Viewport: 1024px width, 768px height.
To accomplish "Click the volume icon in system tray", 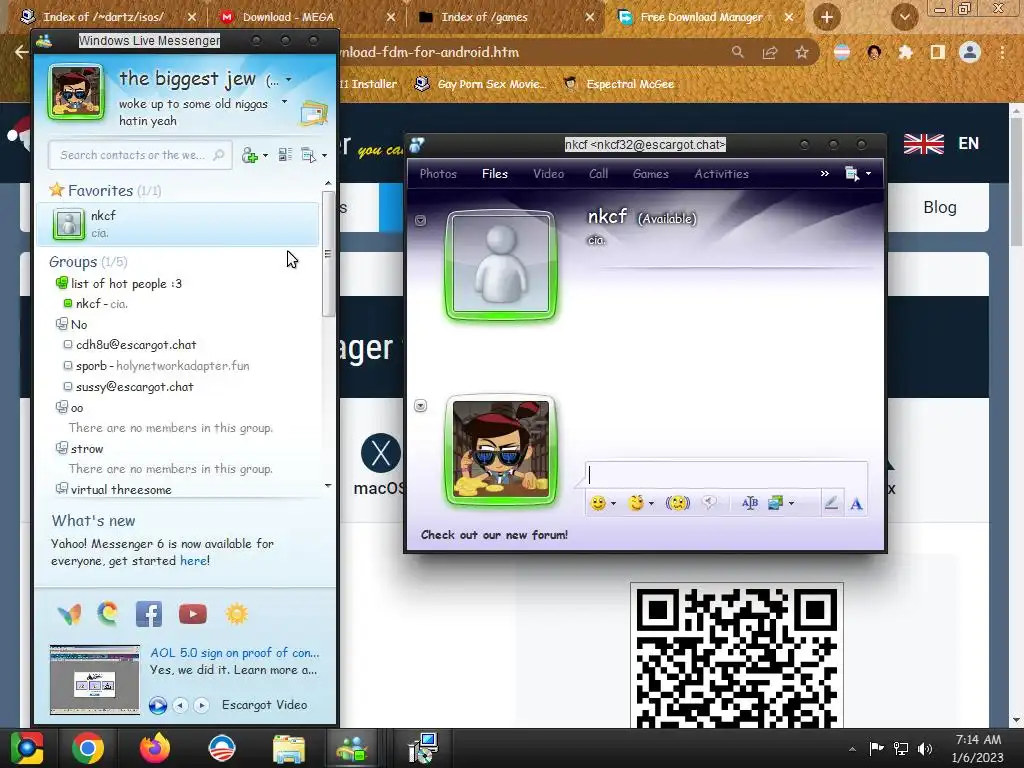I will (925, 749).
